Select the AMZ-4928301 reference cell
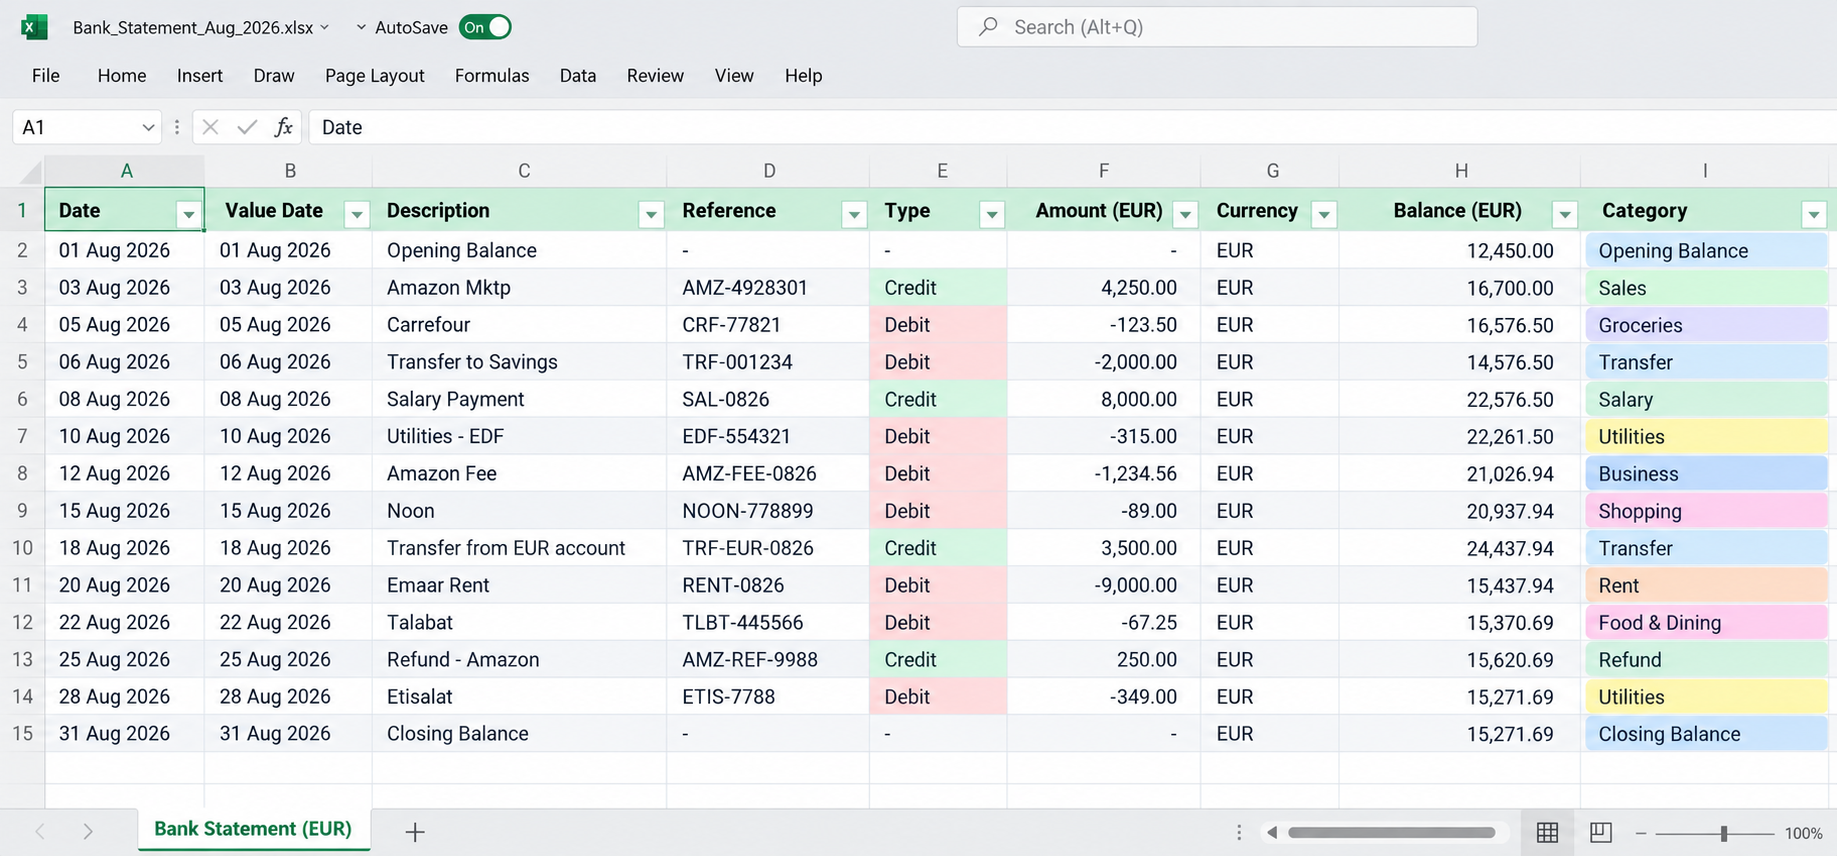The image size is (1837, 856). (x=768, y=287)
